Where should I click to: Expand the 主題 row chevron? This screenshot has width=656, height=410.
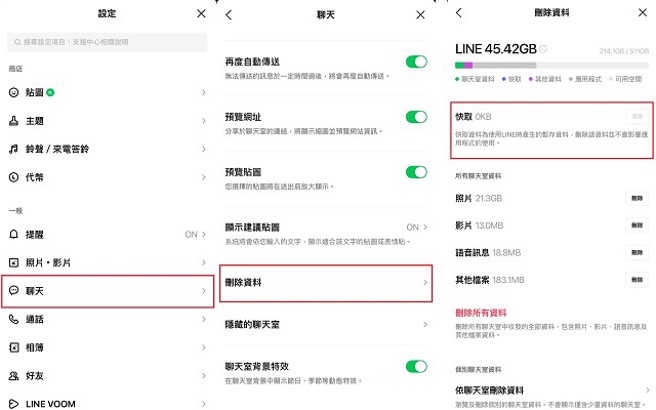(204, 121)
